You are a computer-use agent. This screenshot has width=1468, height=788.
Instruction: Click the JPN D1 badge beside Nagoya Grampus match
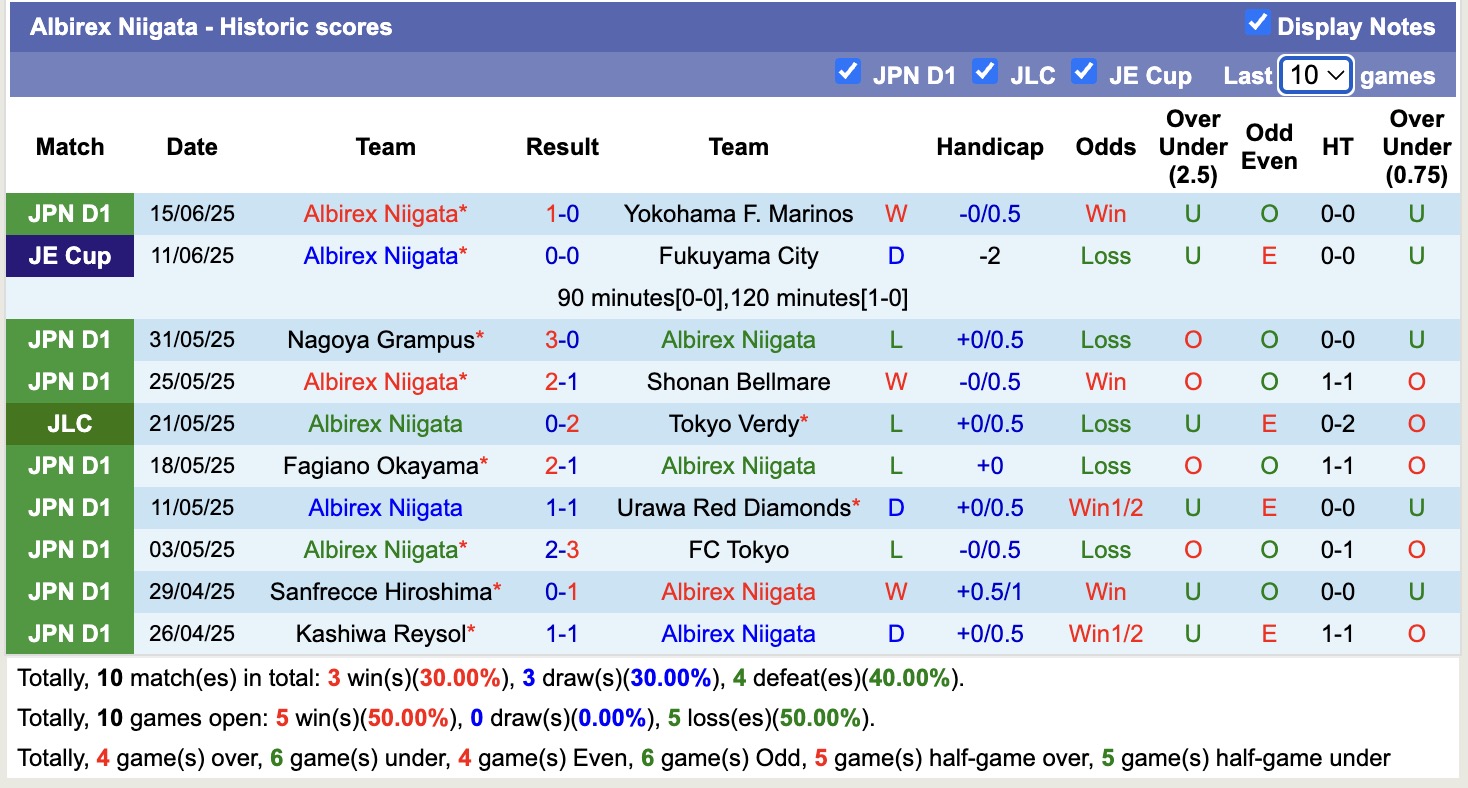[69, 339]
